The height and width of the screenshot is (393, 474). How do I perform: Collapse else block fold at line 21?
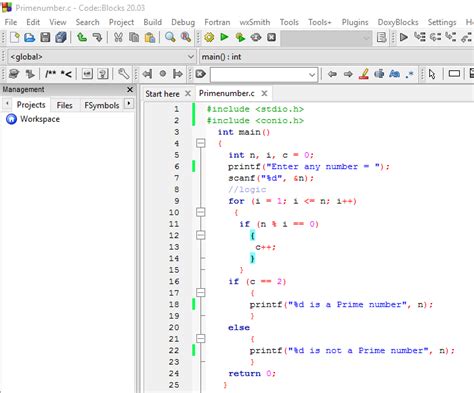201,339
